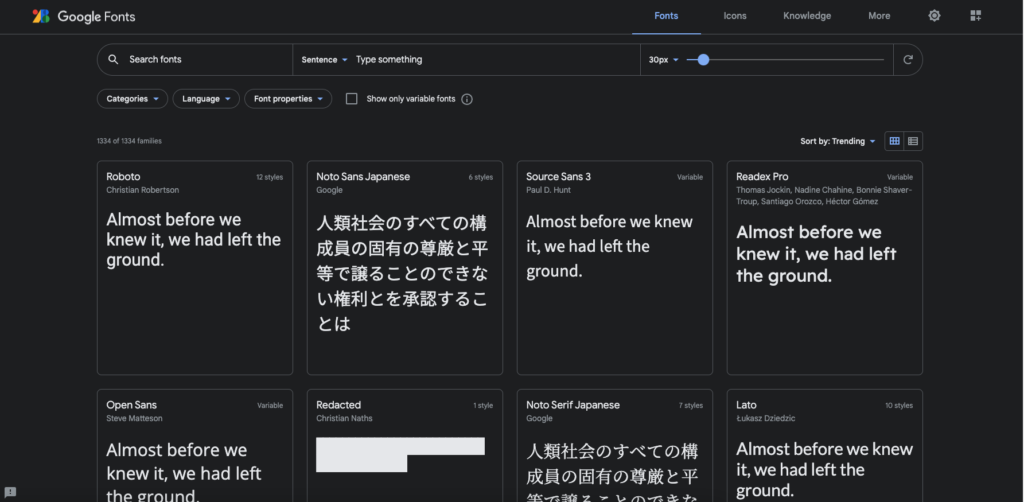Switch to grid view

point(895,141)
